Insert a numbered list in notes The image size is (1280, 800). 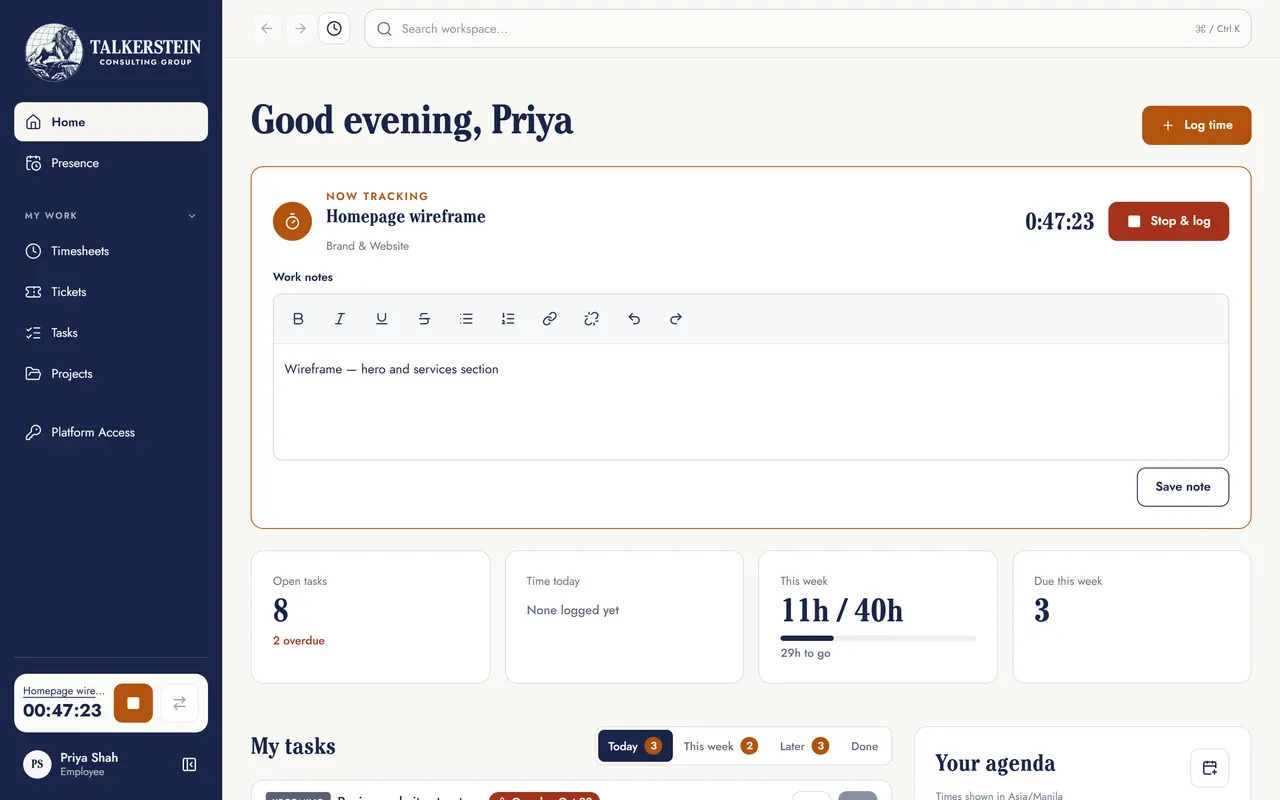(508, 319)
